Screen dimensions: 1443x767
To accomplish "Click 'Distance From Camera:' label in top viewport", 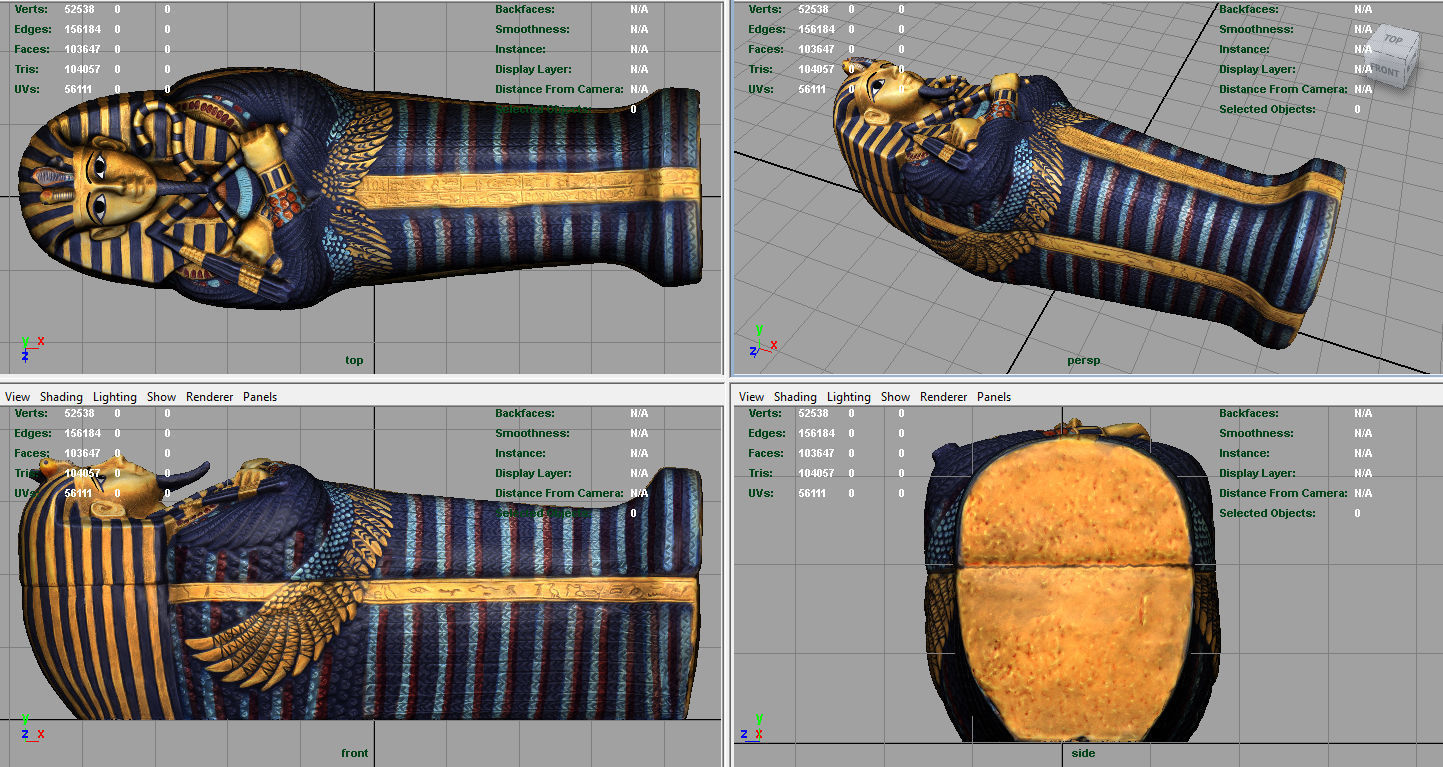I will 559,89.
